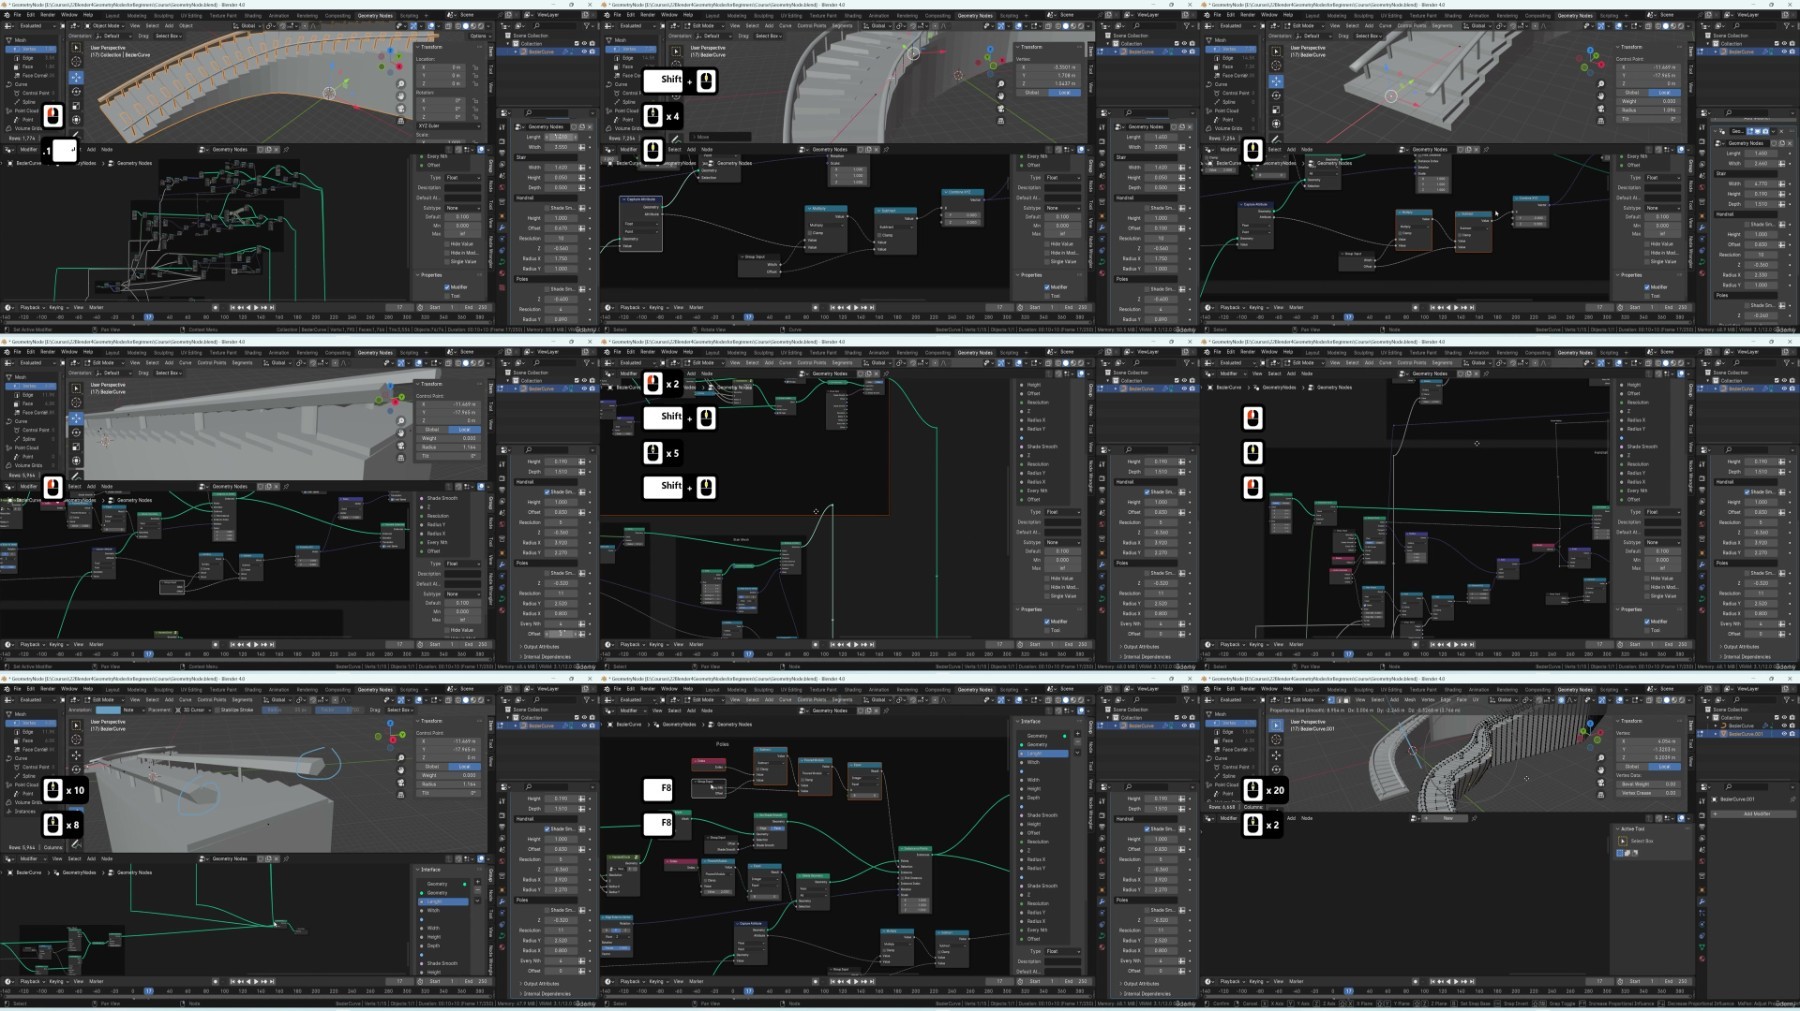Click the Vertex Crease slider

tap(1648, 793)
